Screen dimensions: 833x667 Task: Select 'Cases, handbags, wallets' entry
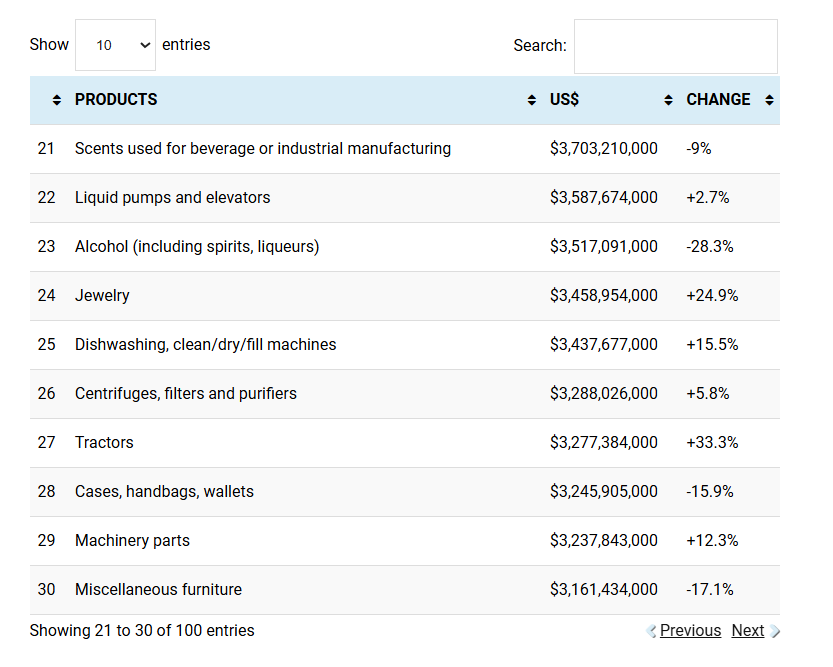coord(164,492)
